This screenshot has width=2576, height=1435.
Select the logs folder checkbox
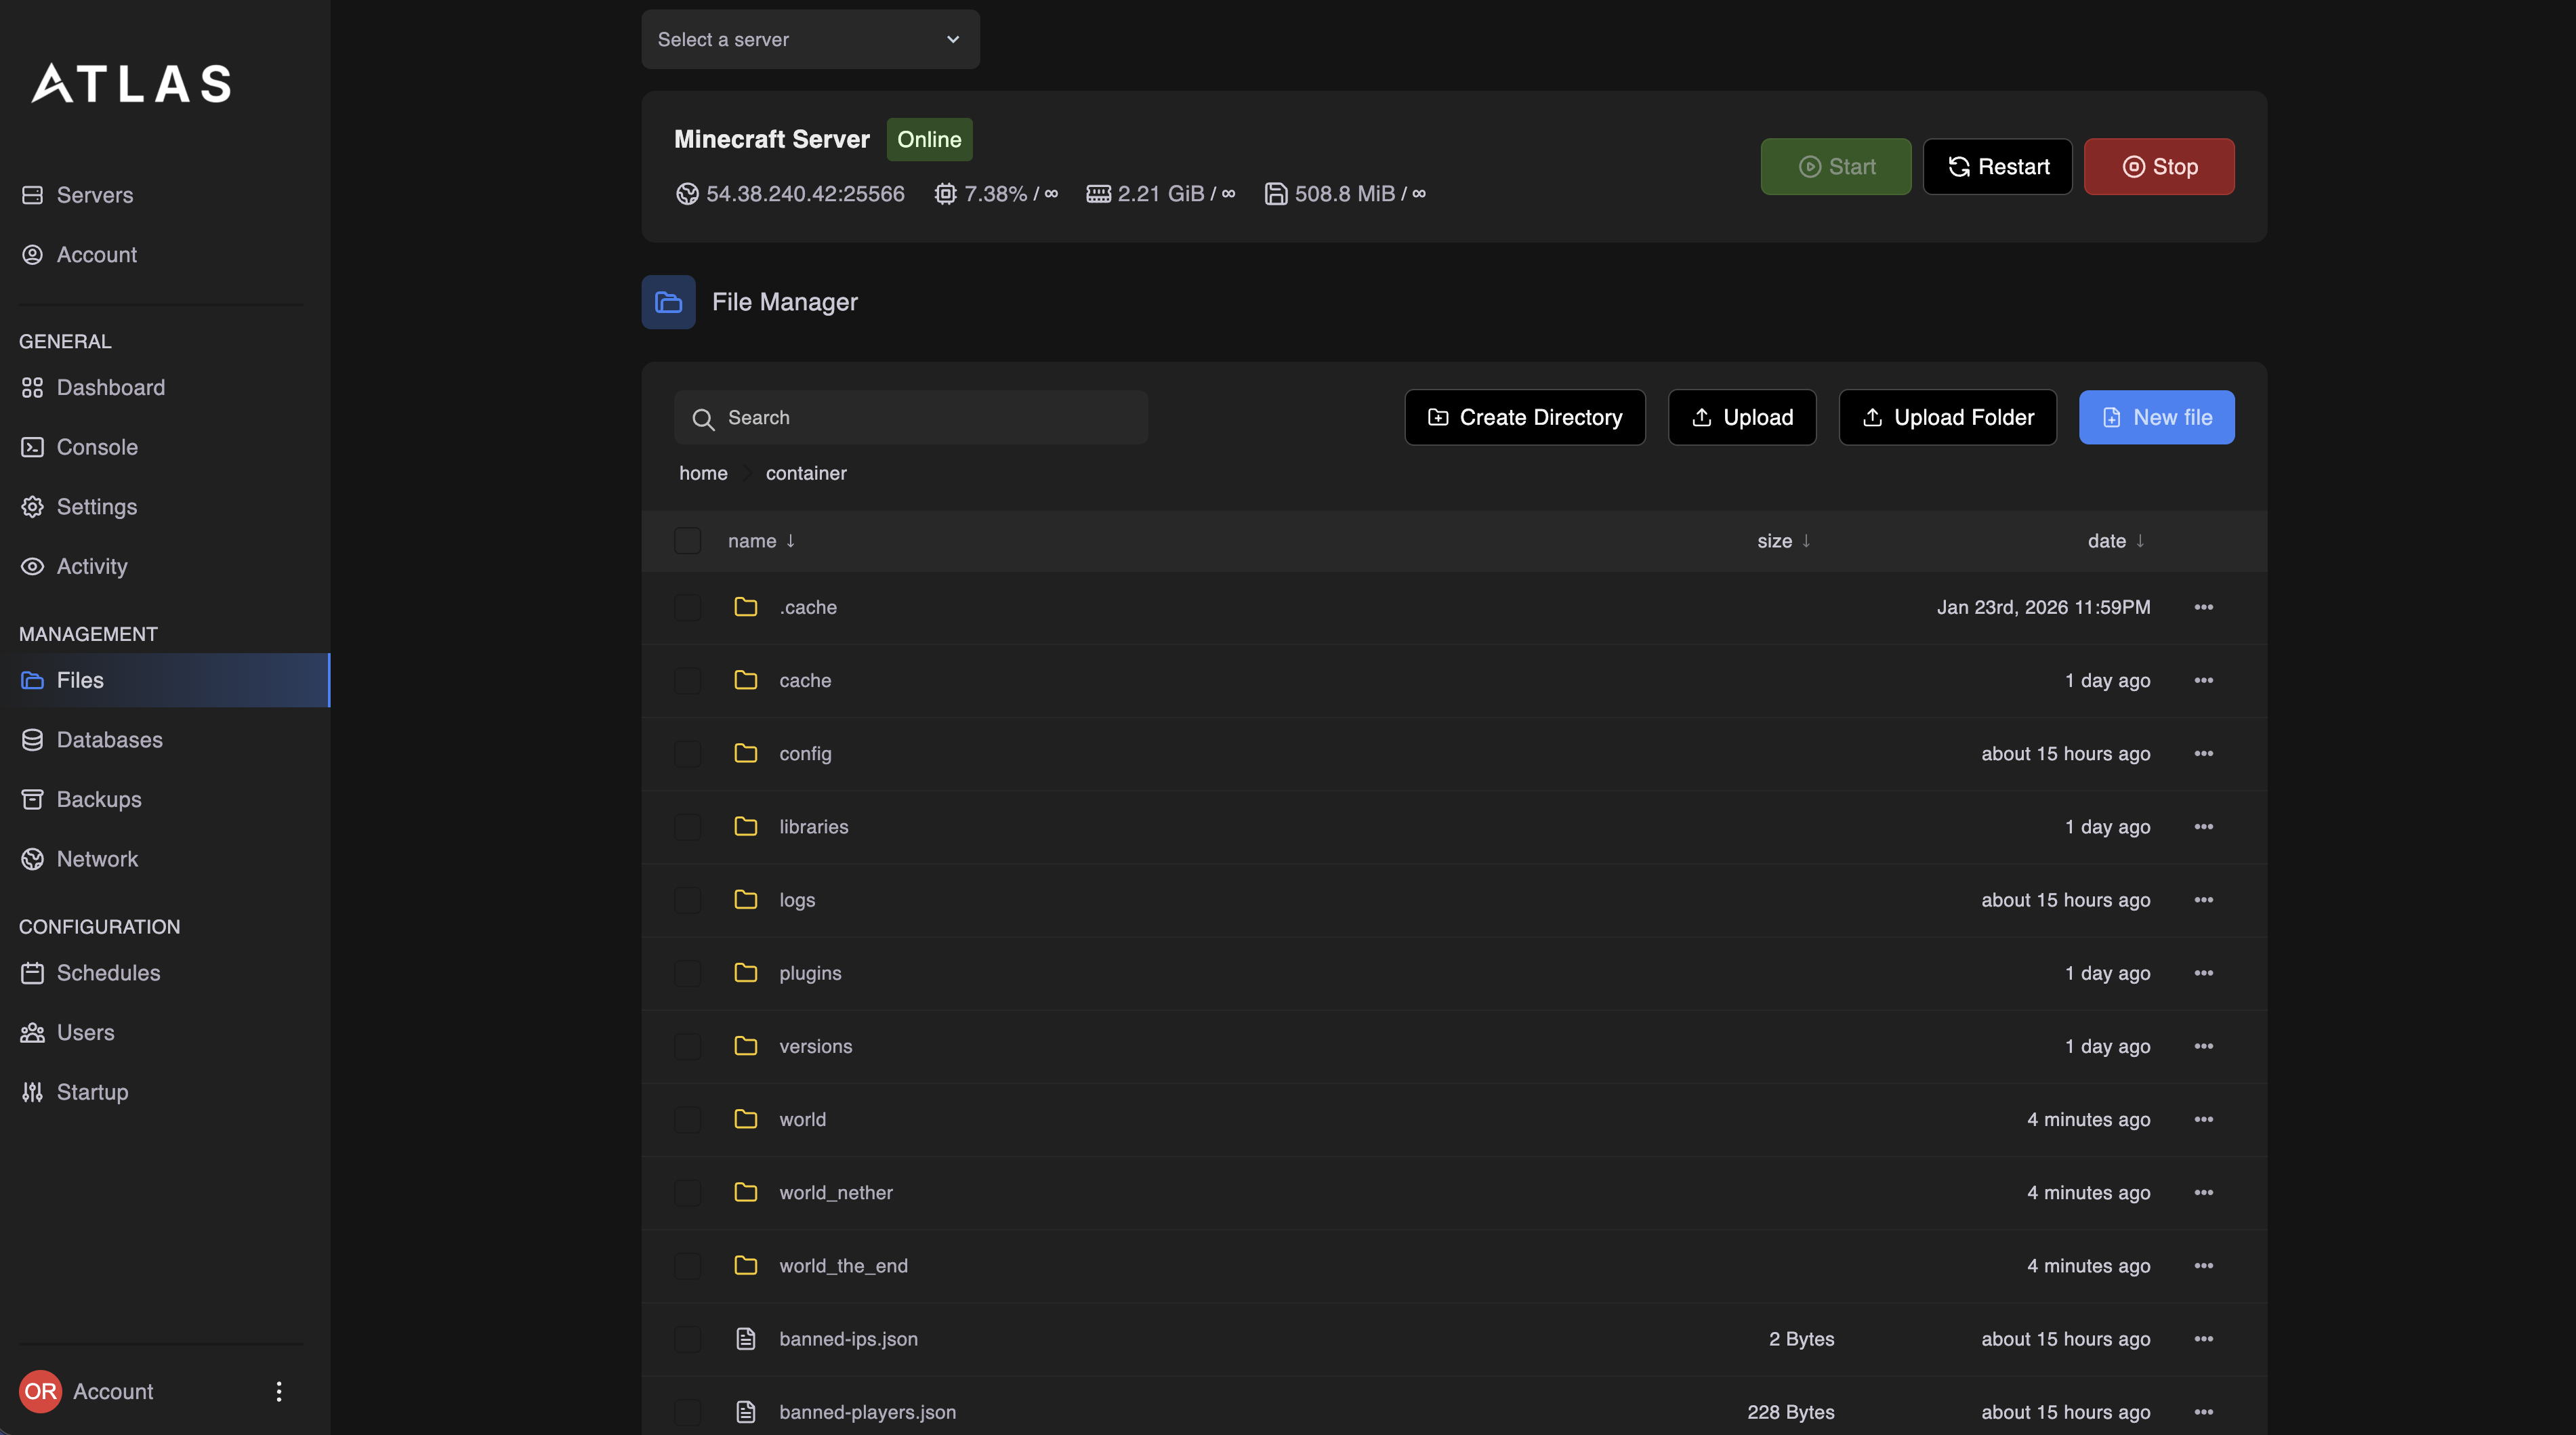[x=687, y=900]
